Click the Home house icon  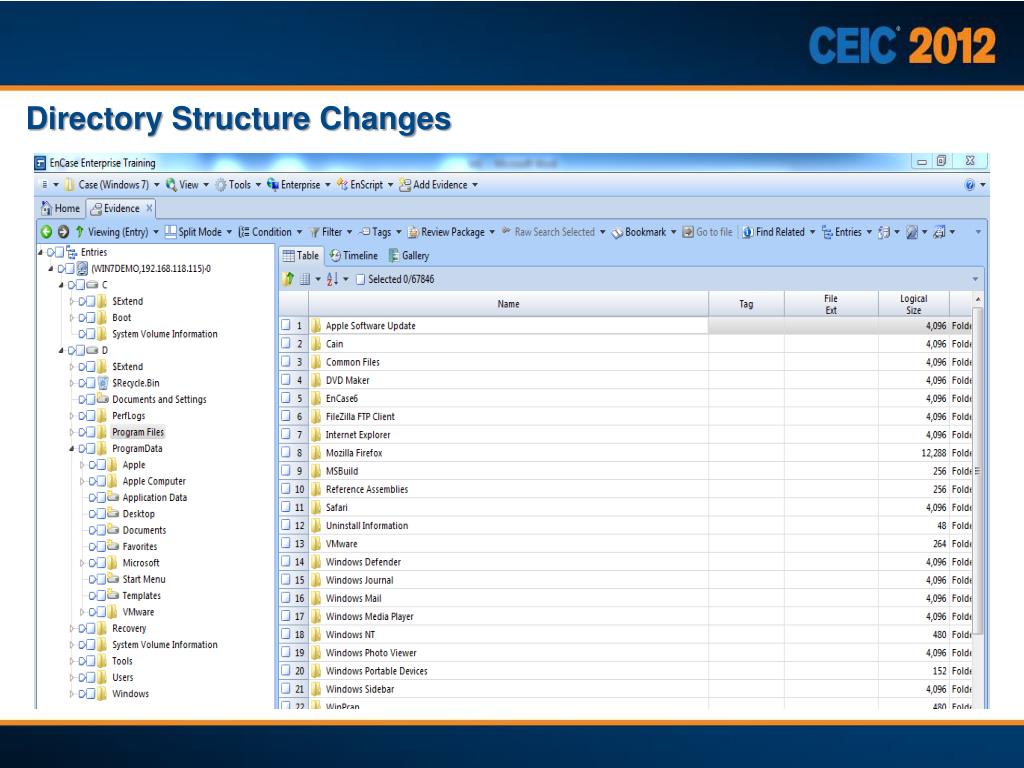(46, 208)
